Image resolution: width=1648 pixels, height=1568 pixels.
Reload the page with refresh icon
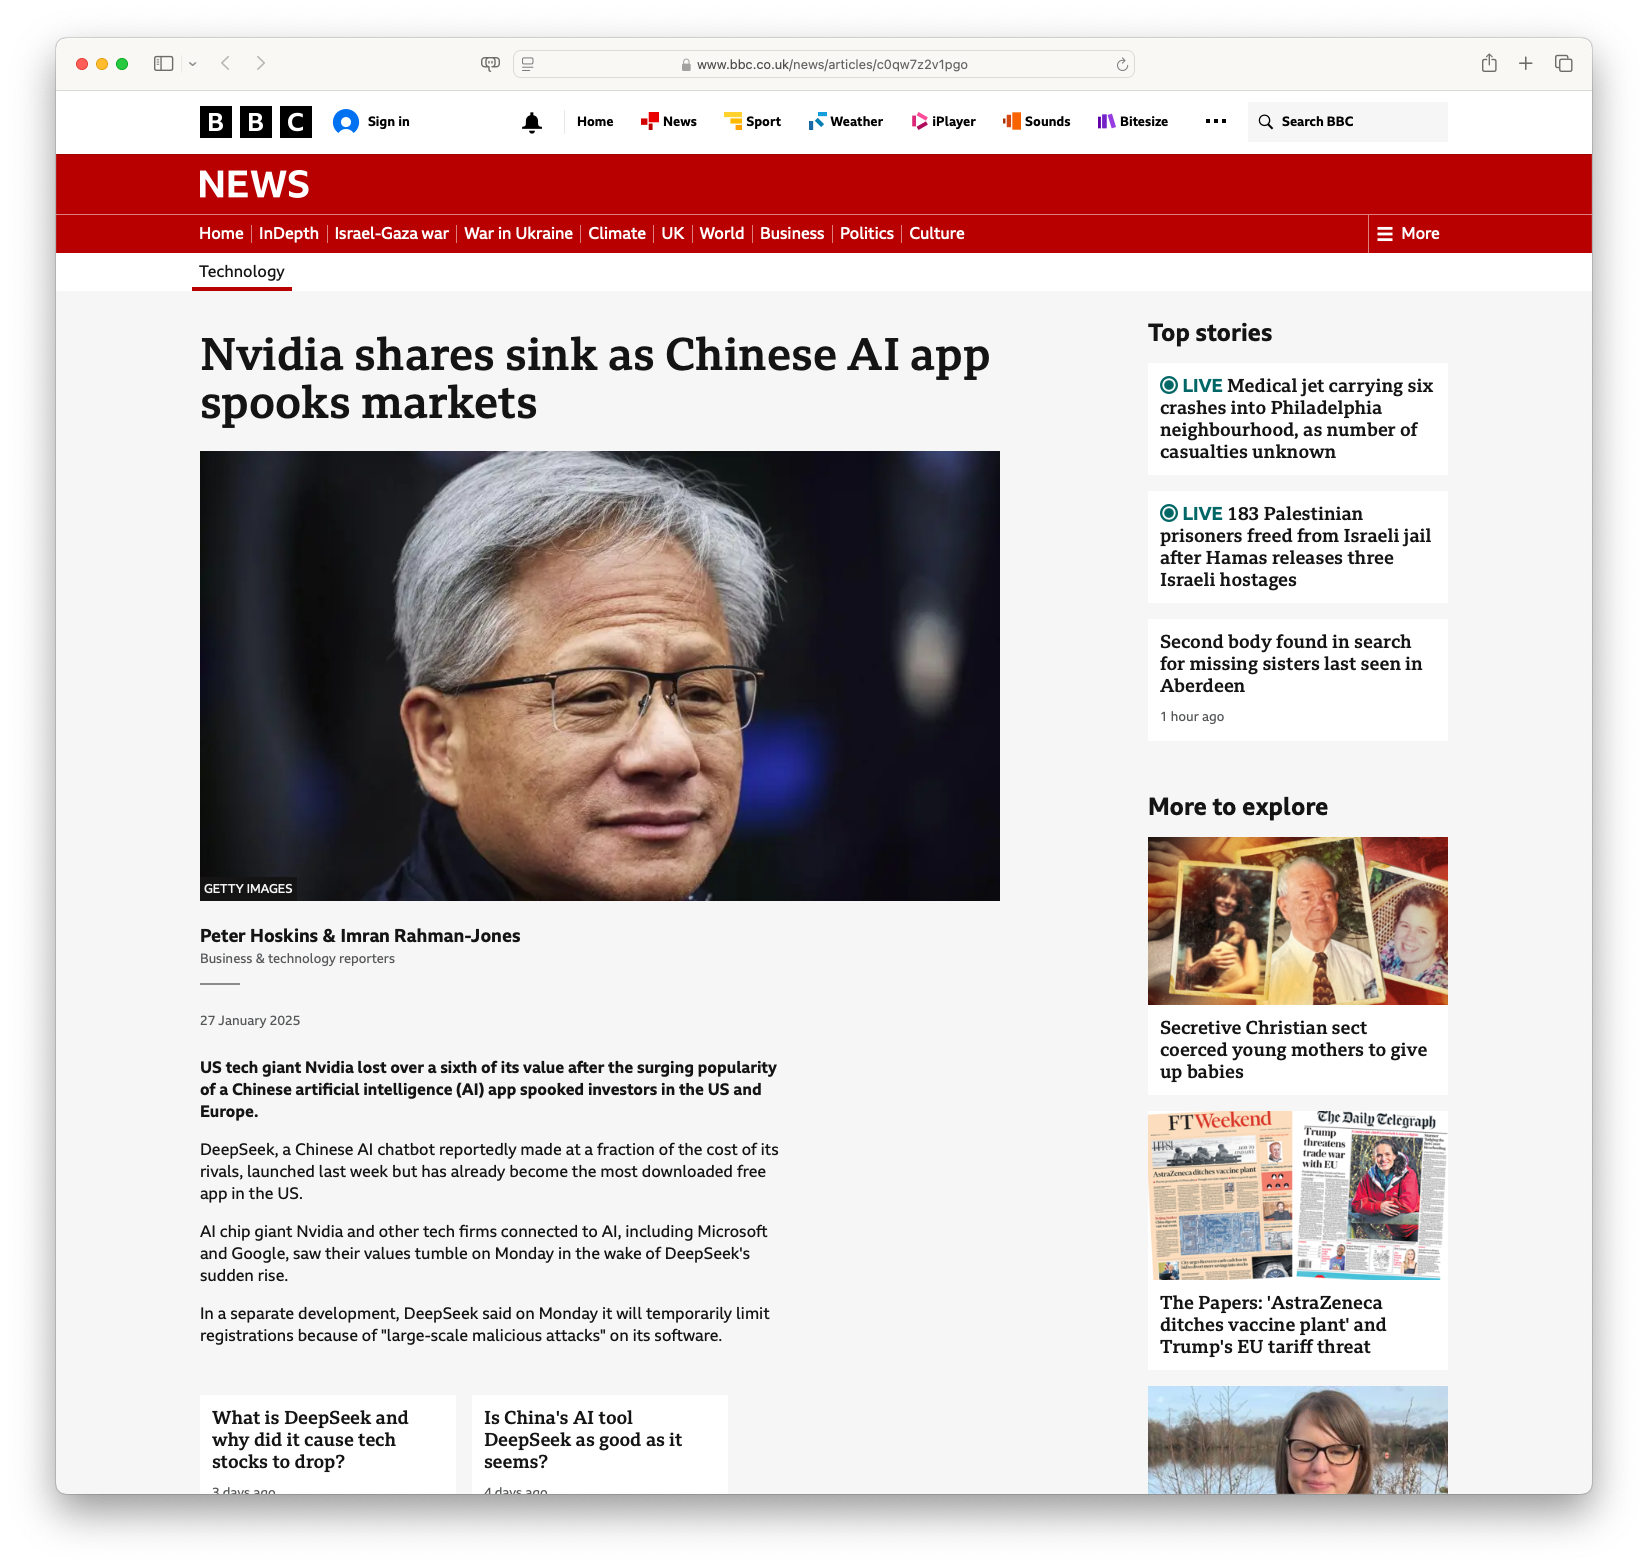pyautogui.click(x=1122, y=65)
